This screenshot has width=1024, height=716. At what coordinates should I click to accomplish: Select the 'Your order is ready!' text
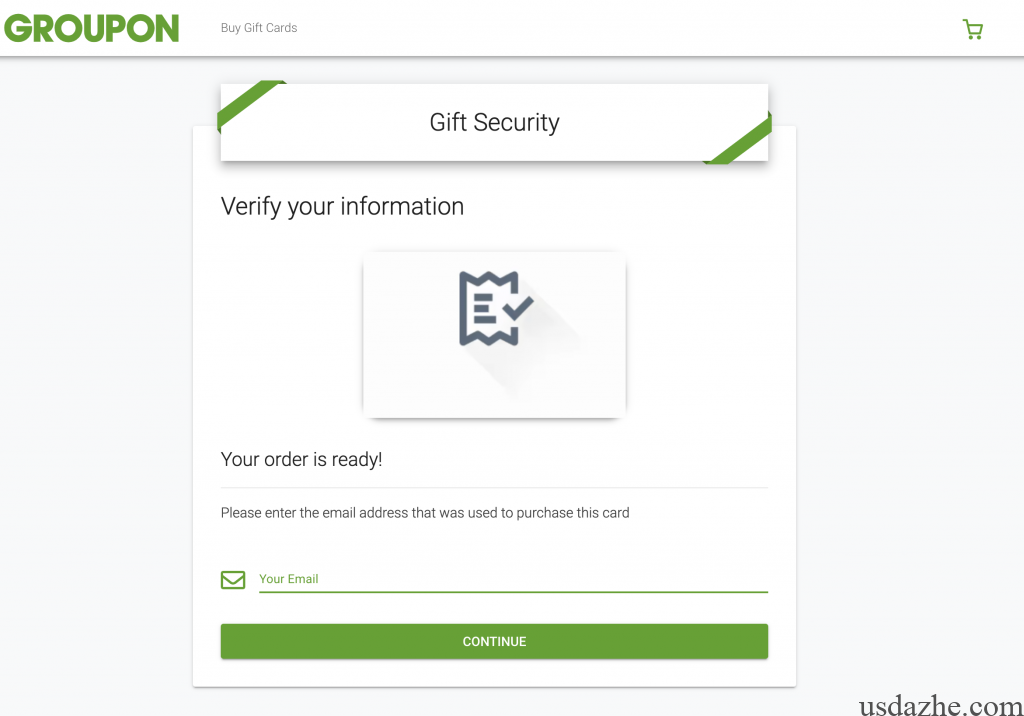point(301,460)
